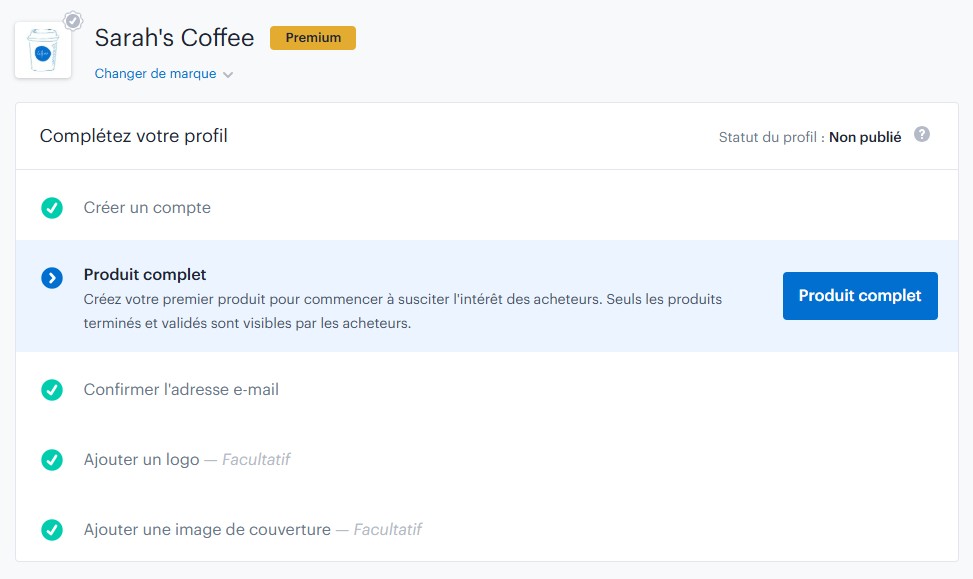Click the Complétez votre profil heading
The image size is (973, 579).
134,135
